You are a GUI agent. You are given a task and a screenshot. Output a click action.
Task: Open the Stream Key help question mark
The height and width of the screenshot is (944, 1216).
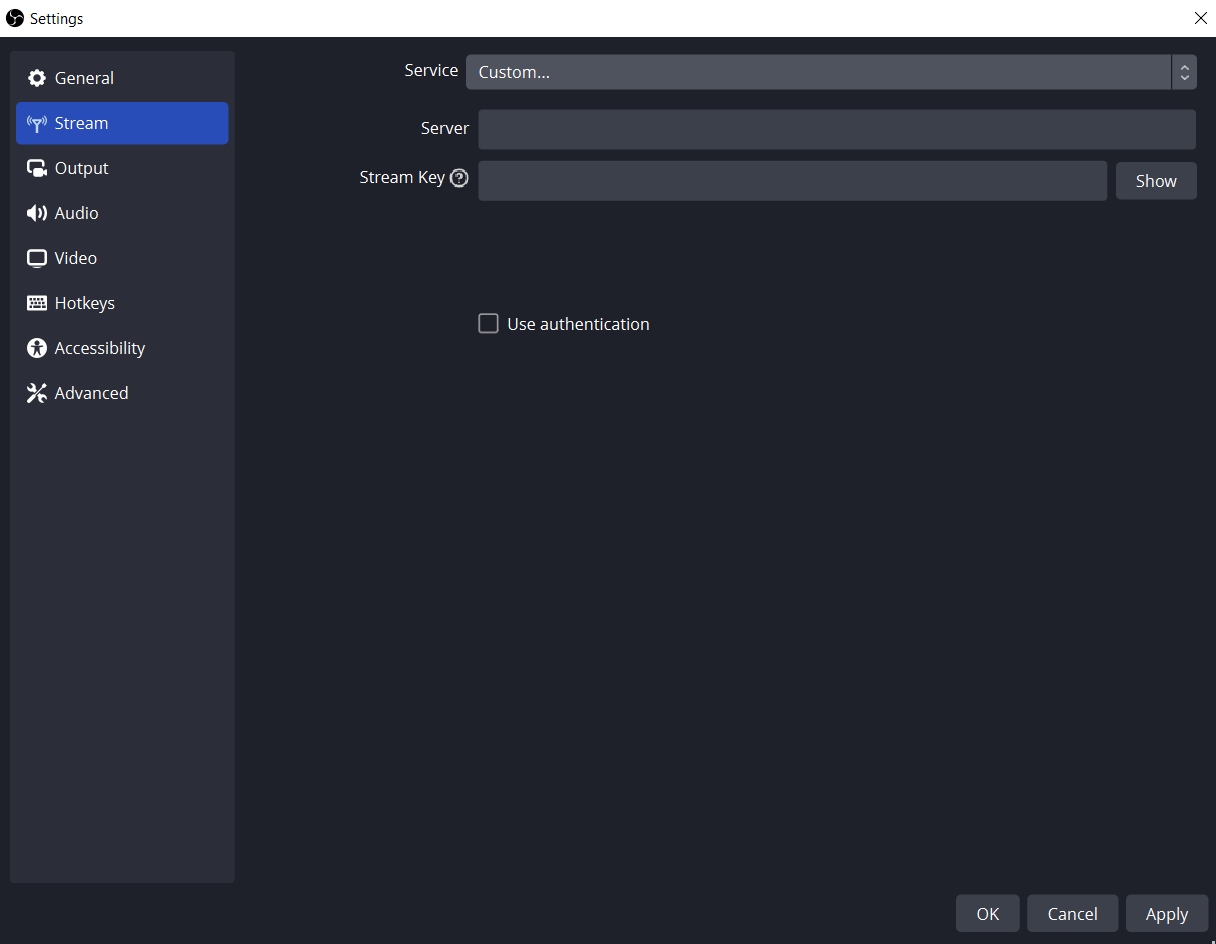(459, 178)
